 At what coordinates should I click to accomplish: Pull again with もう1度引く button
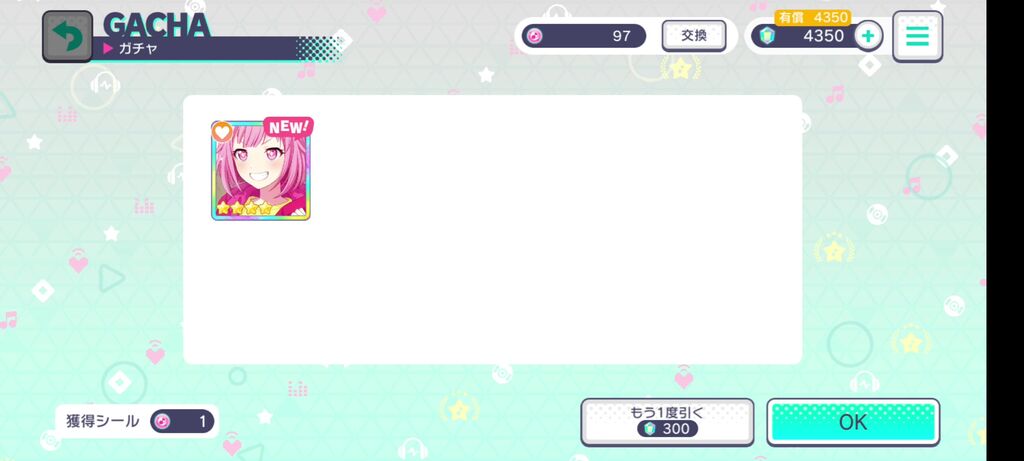[667, 422]
